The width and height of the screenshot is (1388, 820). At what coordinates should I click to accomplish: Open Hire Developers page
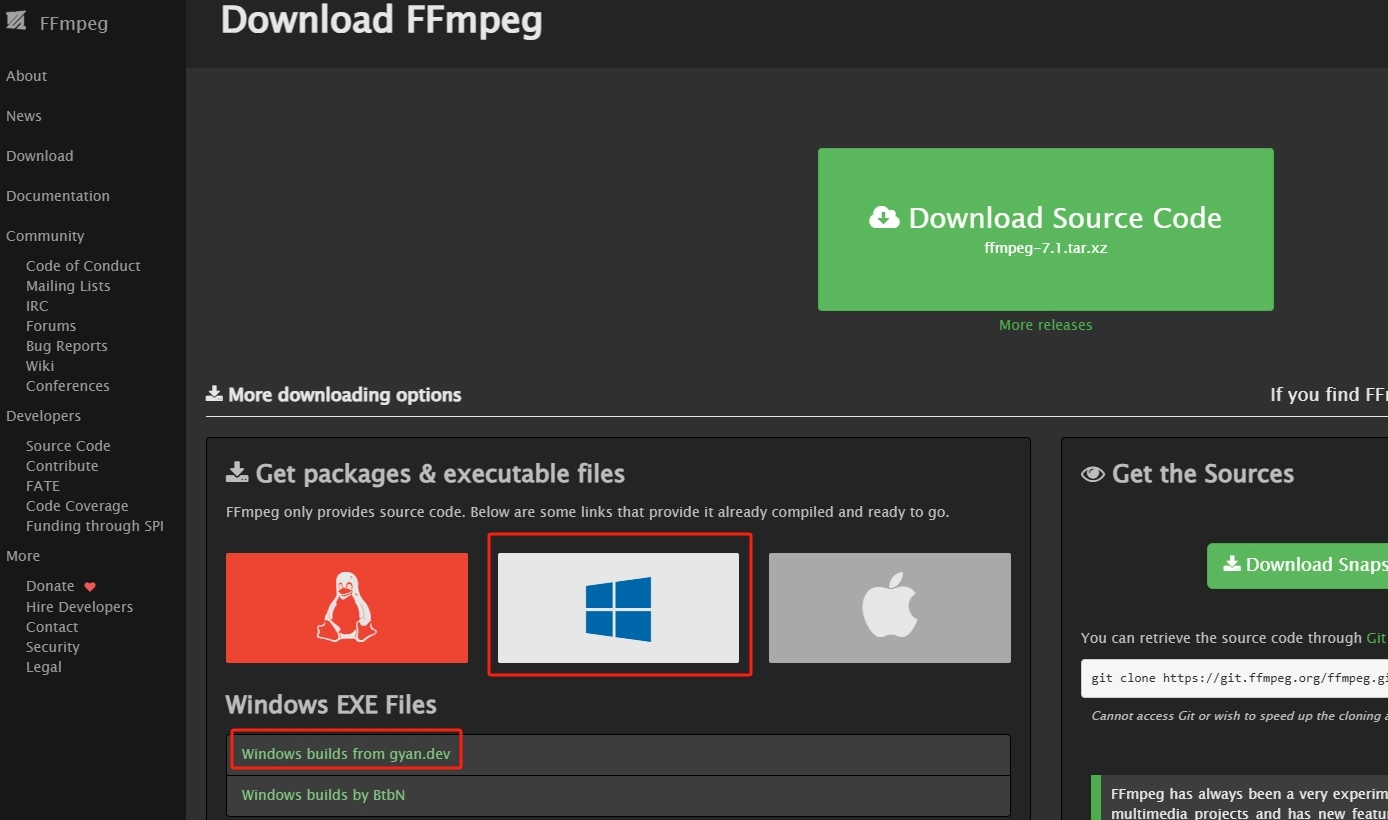(x=79, y=607)
